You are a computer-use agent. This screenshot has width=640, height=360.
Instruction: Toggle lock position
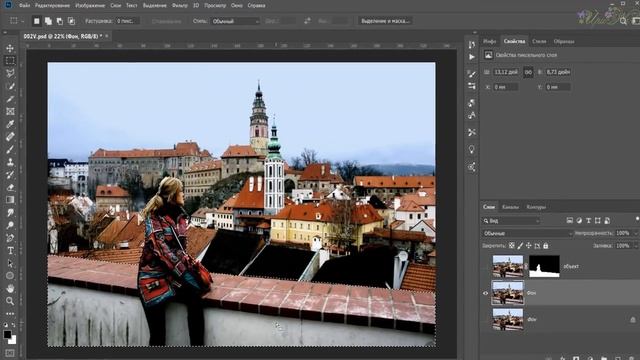coord(529,246)
